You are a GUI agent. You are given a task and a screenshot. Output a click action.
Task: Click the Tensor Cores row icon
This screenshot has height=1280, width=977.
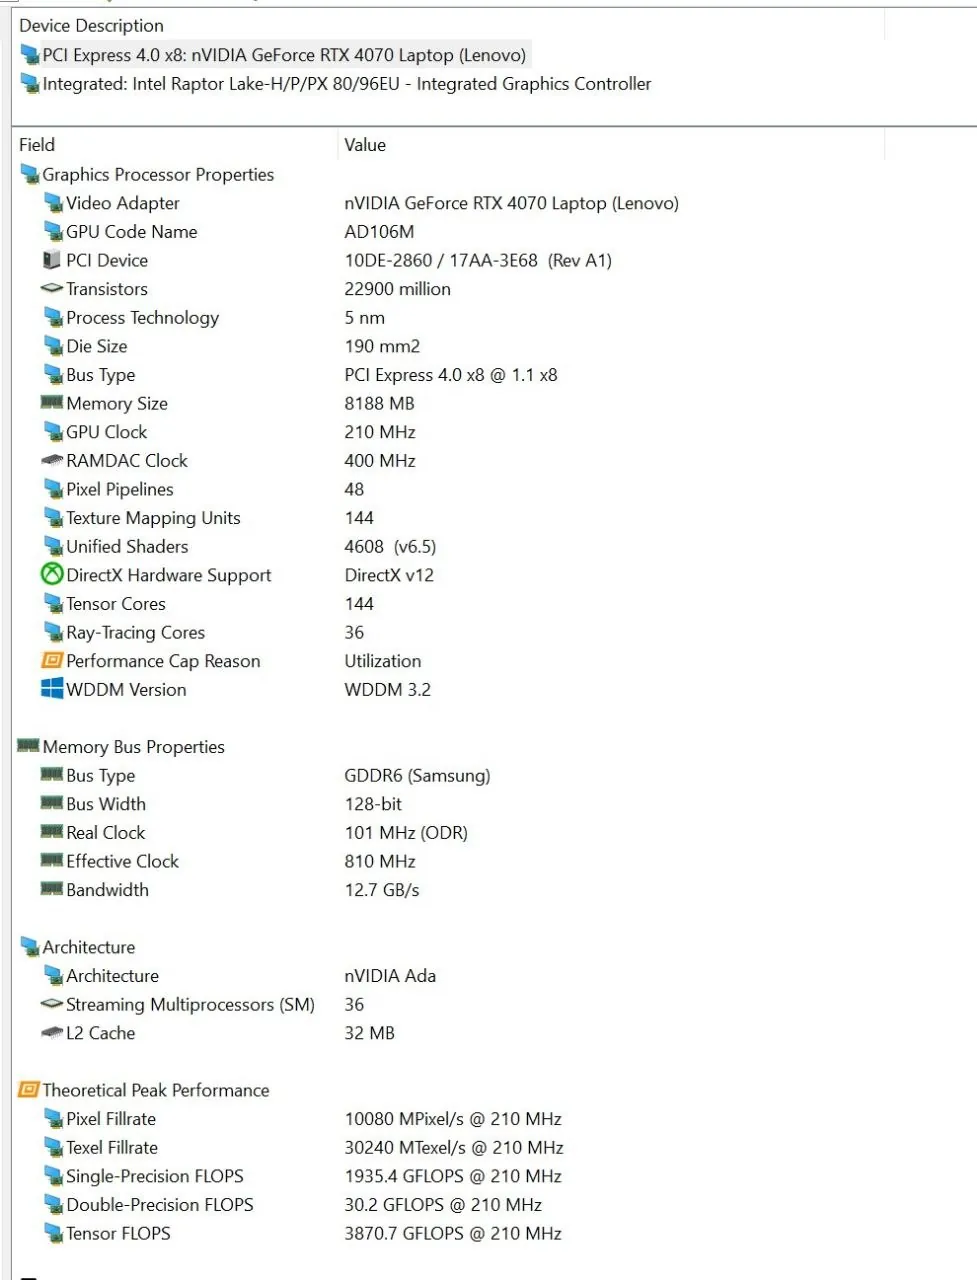coord(53,604)
